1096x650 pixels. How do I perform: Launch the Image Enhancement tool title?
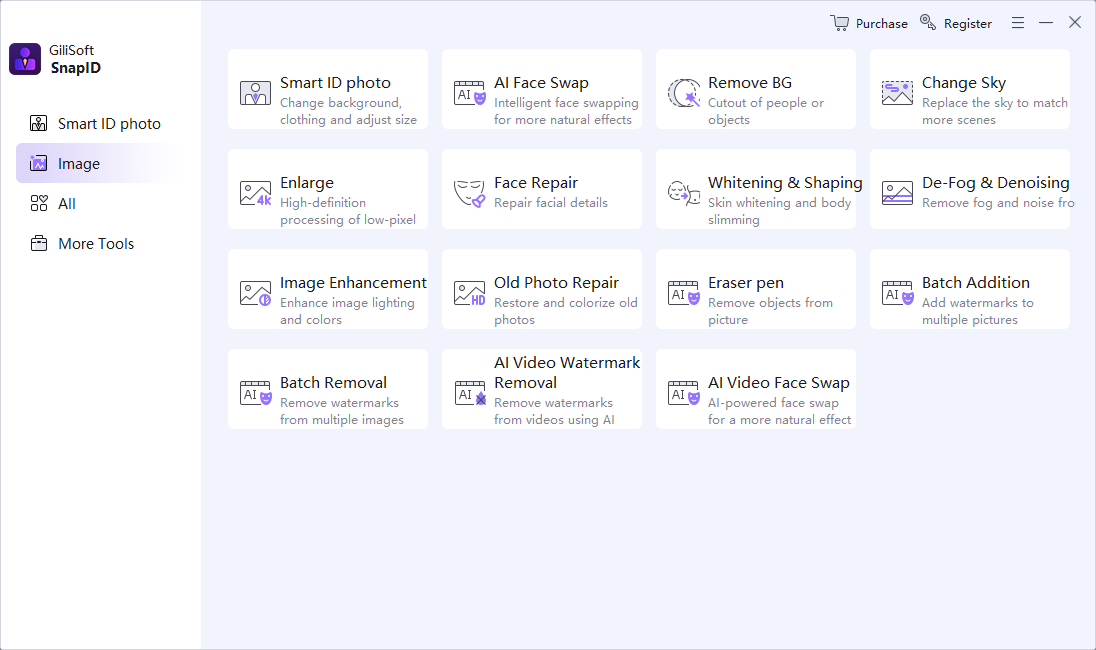(353, 282)
